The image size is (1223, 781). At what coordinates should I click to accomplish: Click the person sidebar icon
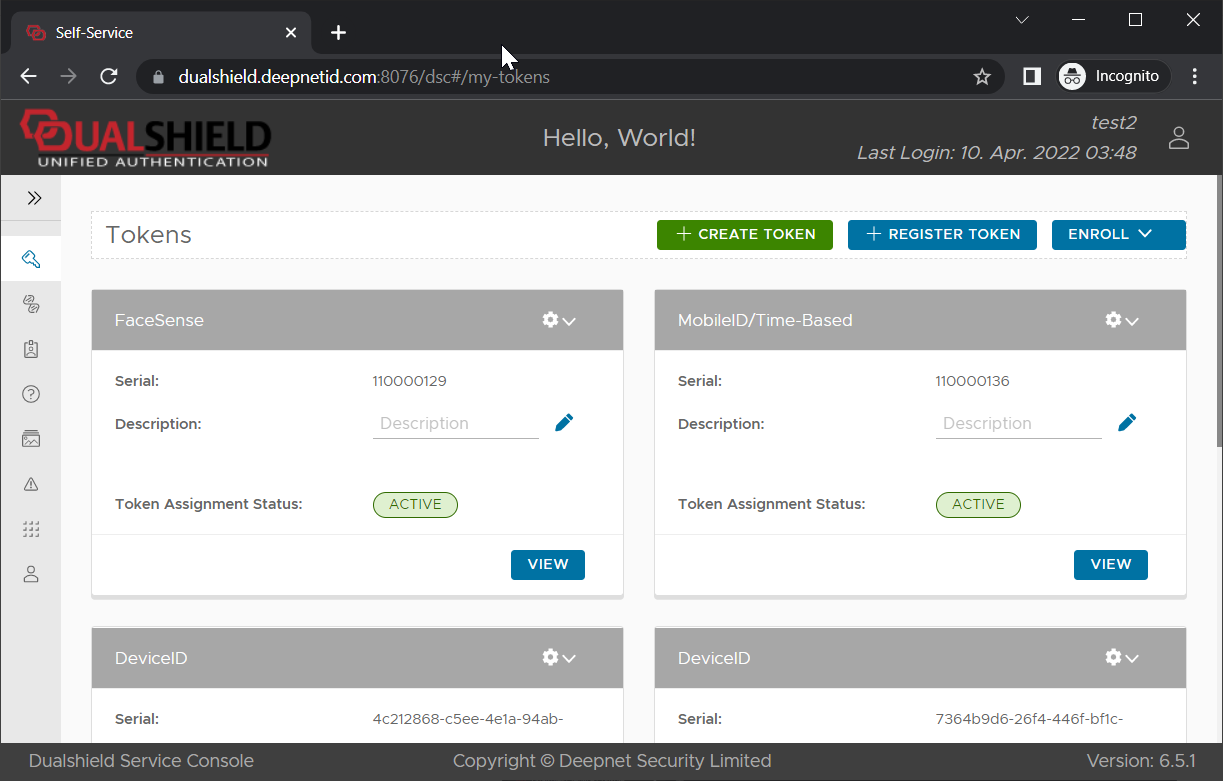(x=31, y=574)
